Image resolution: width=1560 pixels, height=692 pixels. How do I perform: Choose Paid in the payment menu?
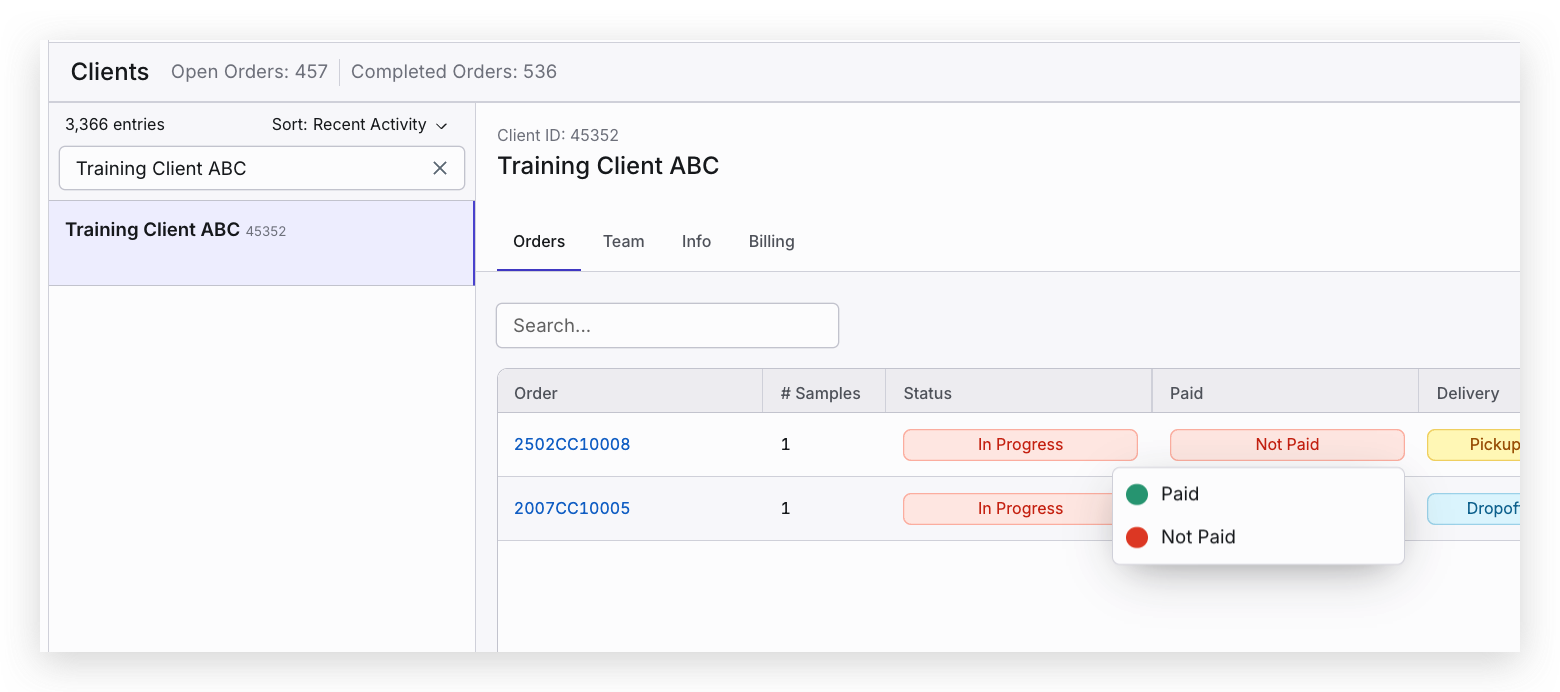1258,494
